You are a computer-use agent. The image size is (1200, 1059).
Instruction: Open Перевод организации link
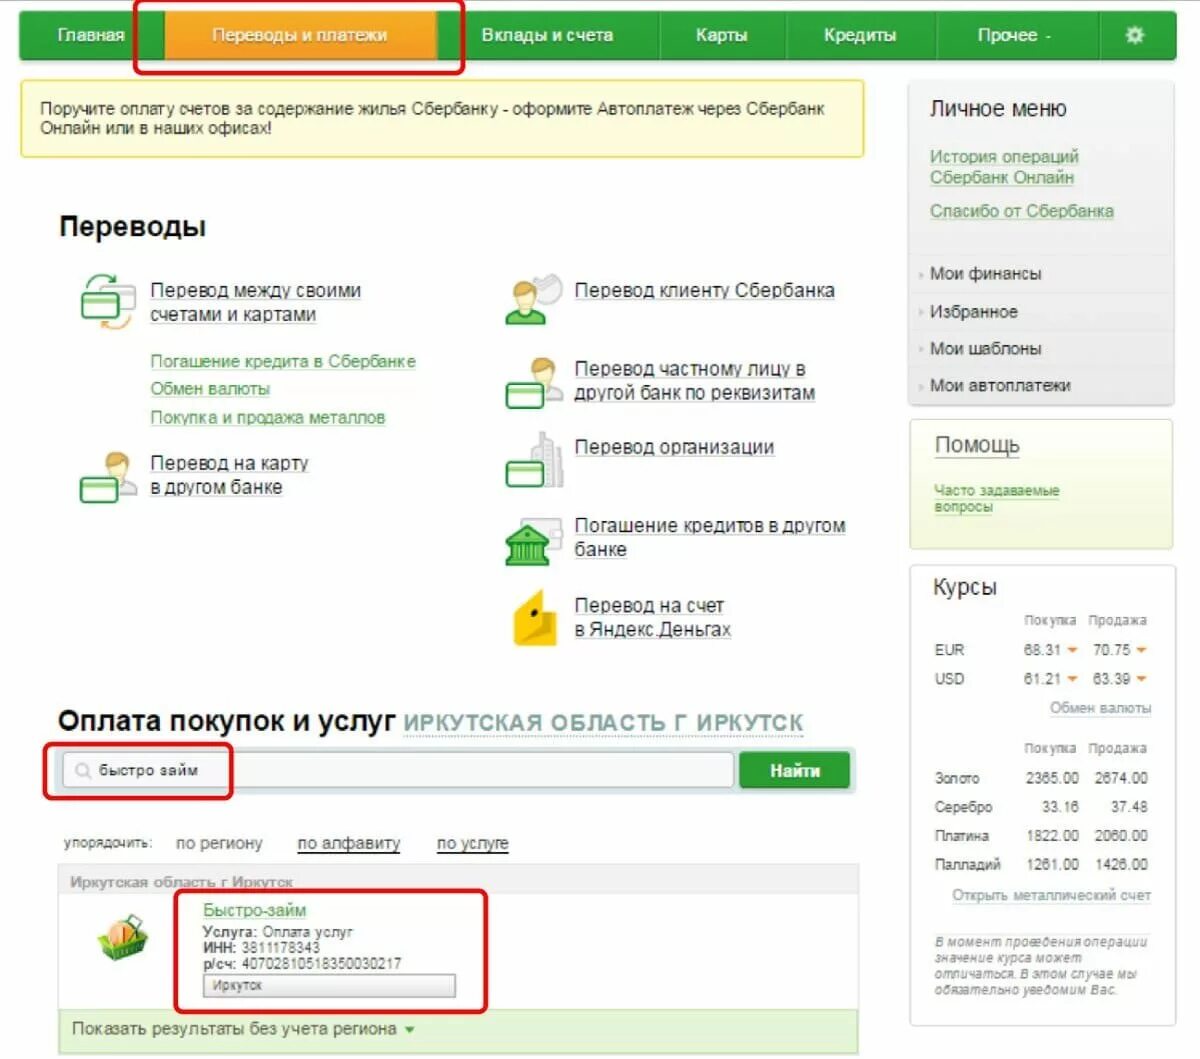point(674,448)
